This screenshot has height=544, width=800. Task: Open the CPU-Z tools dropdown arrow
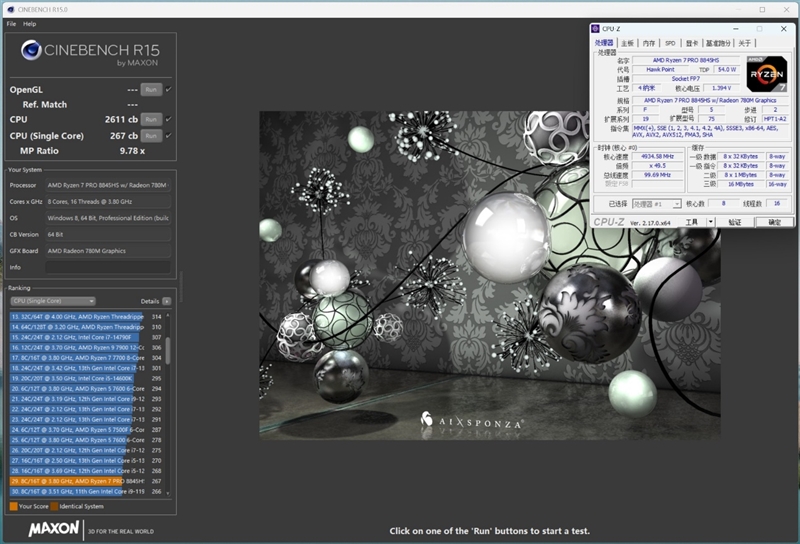711,222
